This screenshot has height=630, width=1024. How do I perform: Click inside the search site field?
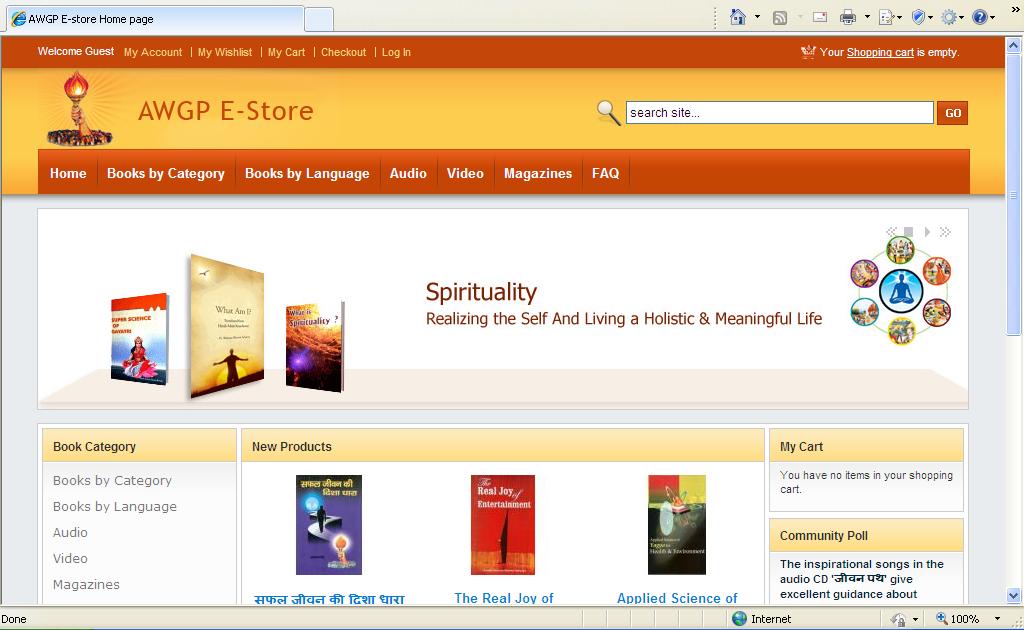coord(780,112)
